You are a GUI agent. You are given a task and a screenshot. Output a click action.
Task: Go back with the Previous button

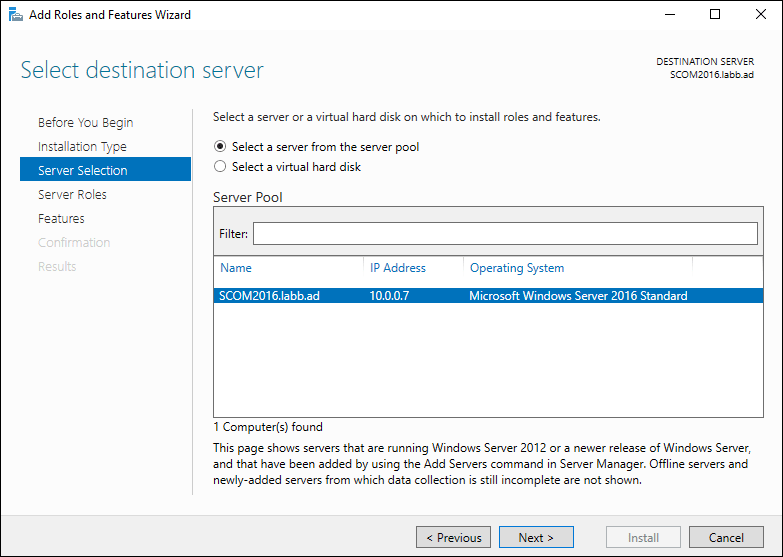tap(453, 537)
